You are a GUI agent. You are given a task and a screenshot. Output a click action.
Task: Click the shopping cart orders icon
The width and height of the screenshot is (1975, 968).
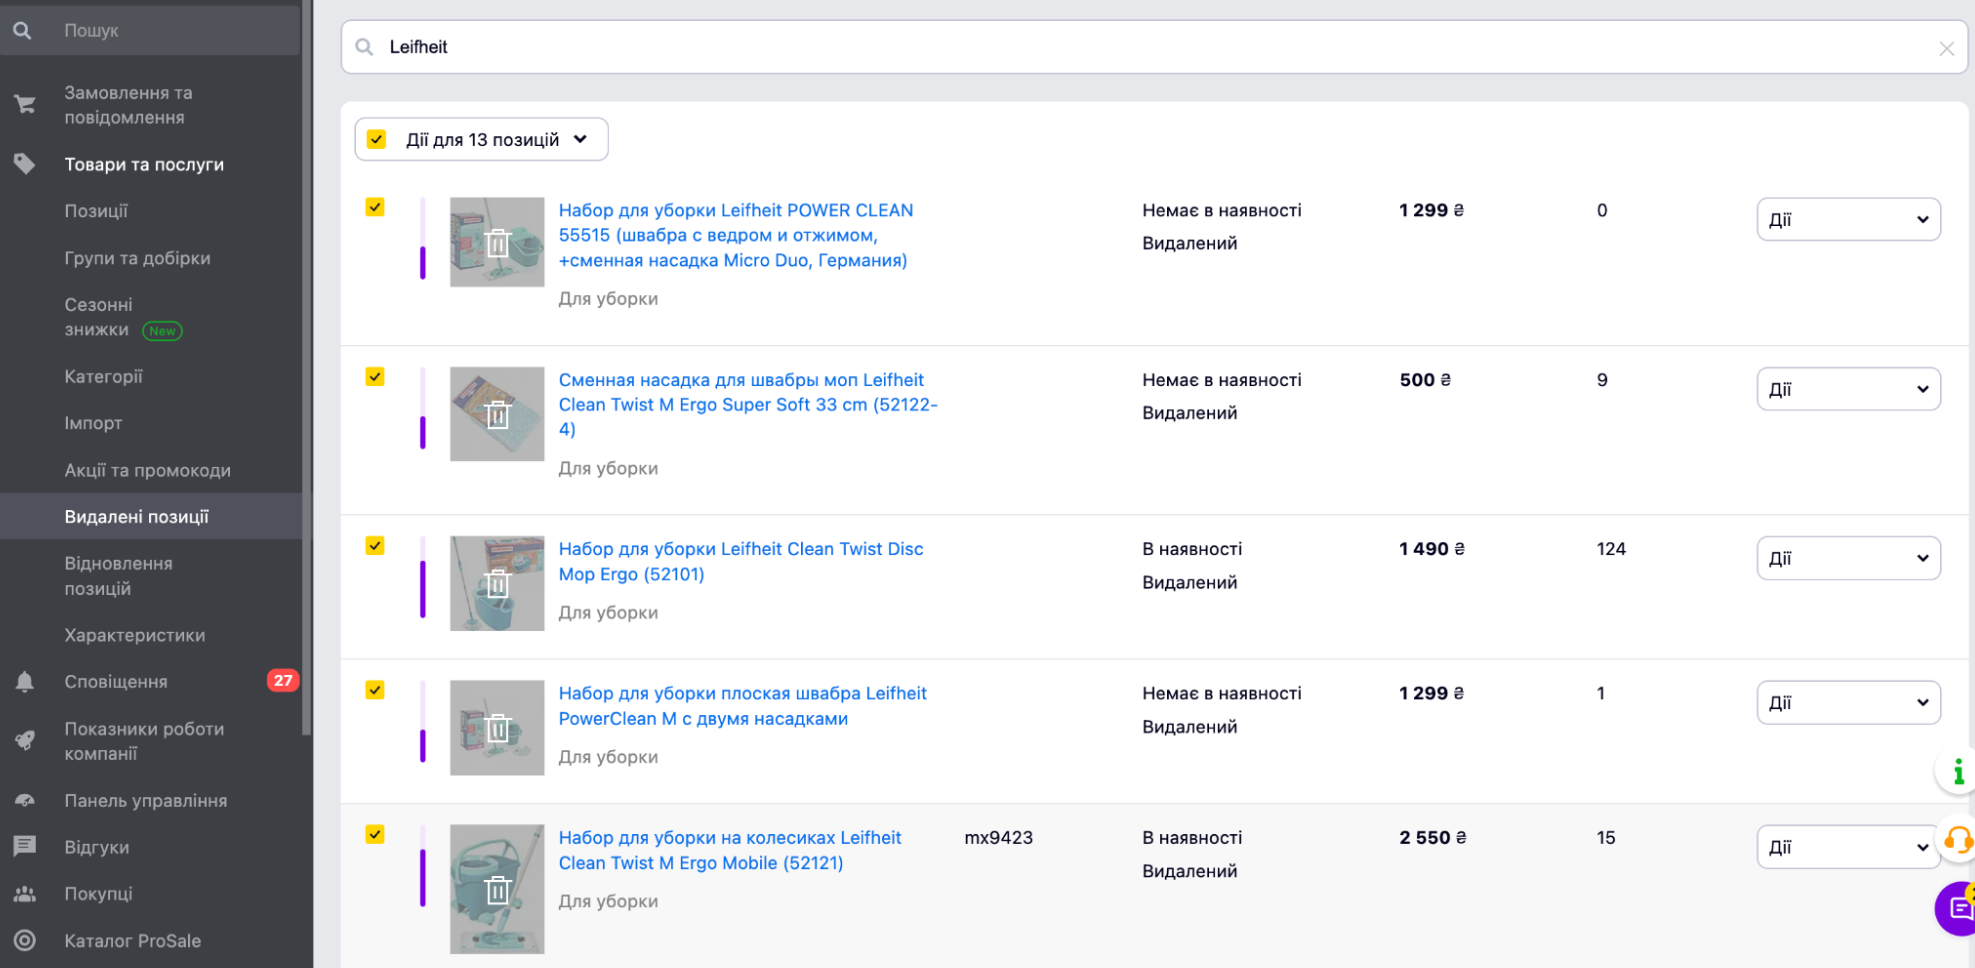[25, 104]
